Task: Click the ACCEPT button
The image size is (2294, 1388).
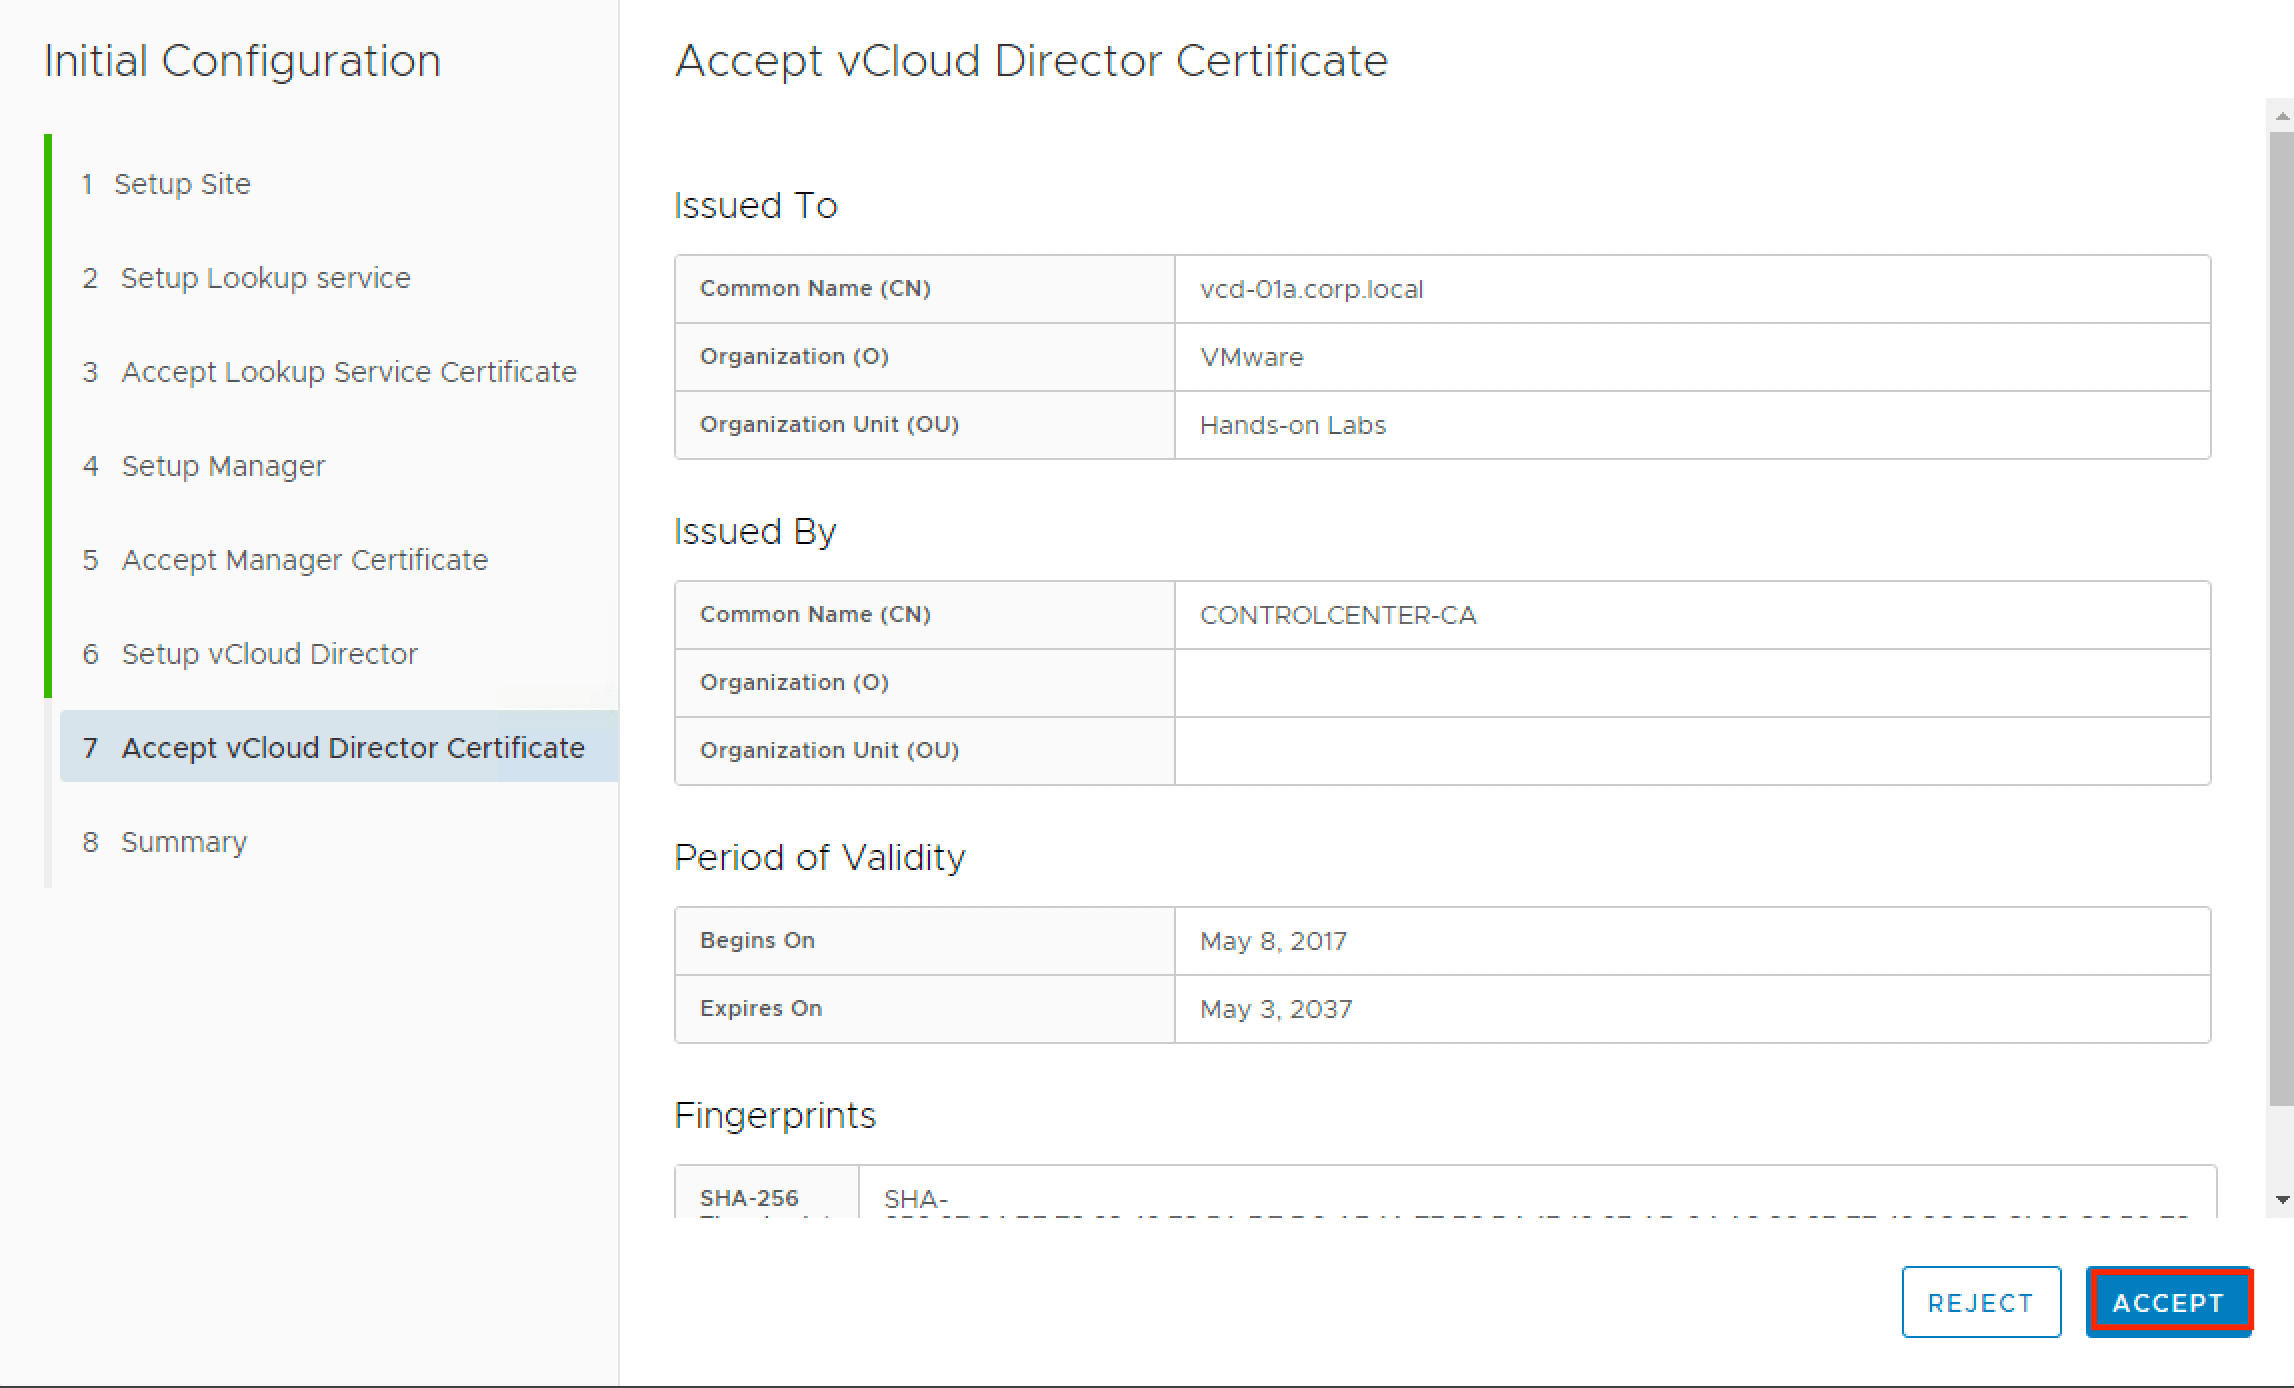Action: [2168, 1302]
